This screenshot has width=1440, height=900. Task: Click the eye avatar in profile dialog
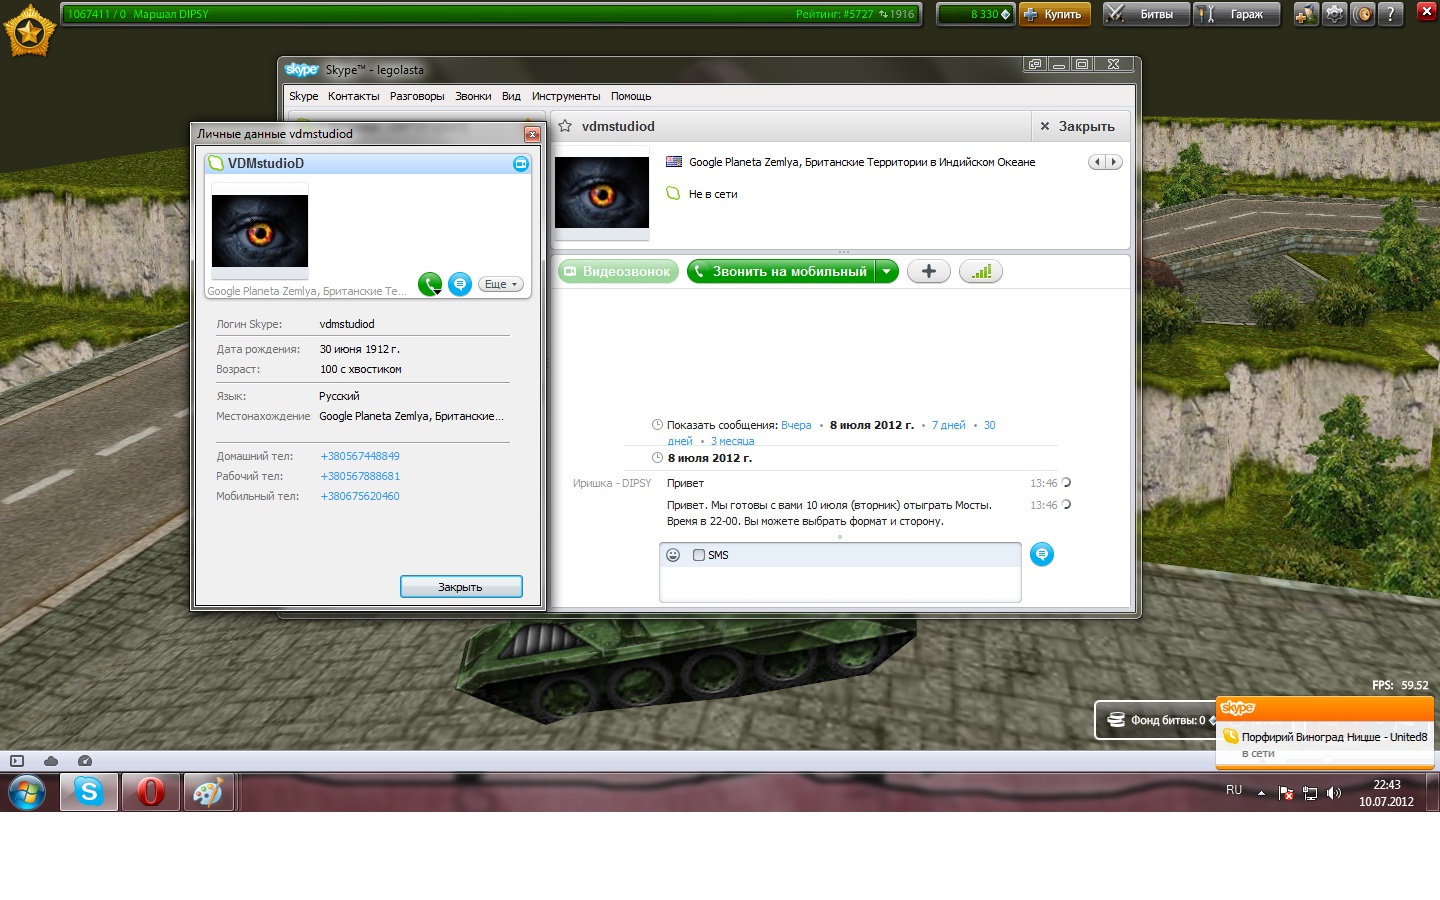[x=260, y=231]
